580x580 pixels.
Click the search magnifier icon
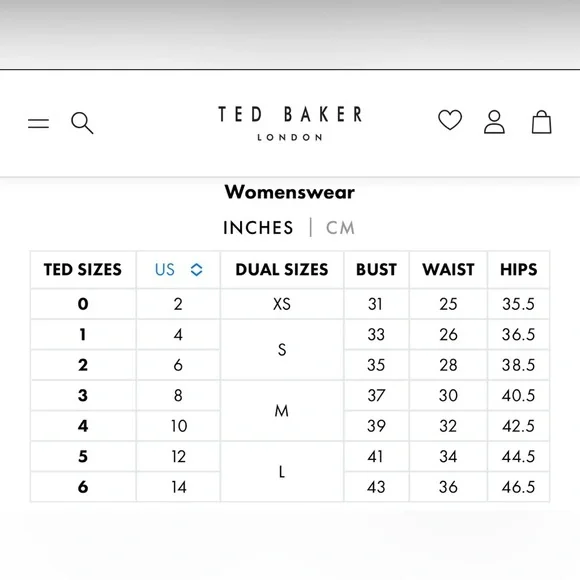click(82, 123)
